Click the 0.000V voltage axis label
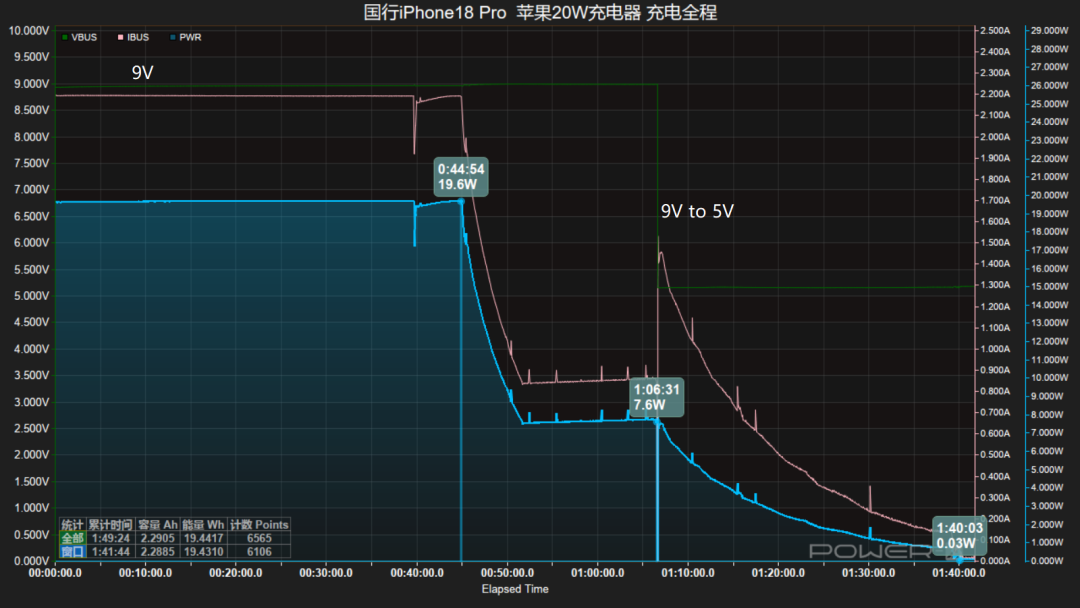The height and width of the screenshot is (608, 1080). point(32,561)
